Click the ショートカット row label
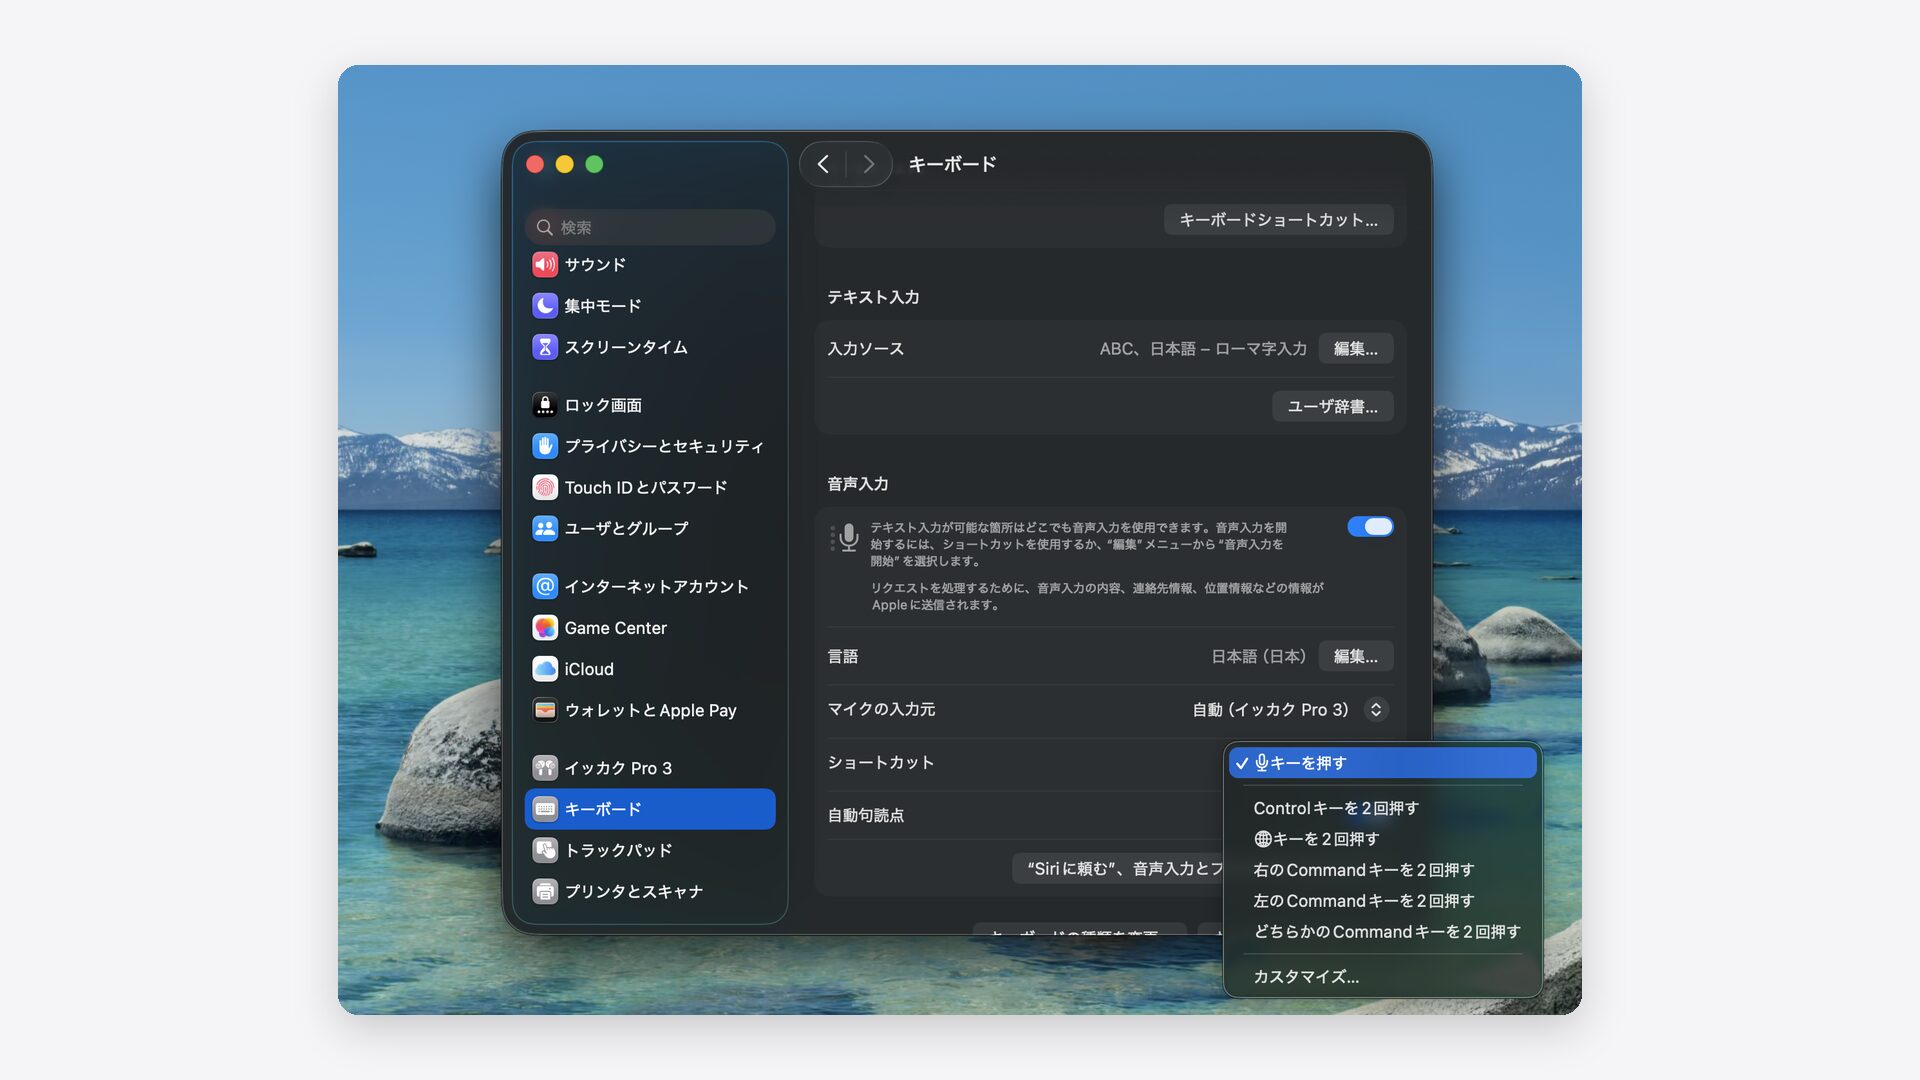This screenshot has width=1920, height=1080. (881, 762)
